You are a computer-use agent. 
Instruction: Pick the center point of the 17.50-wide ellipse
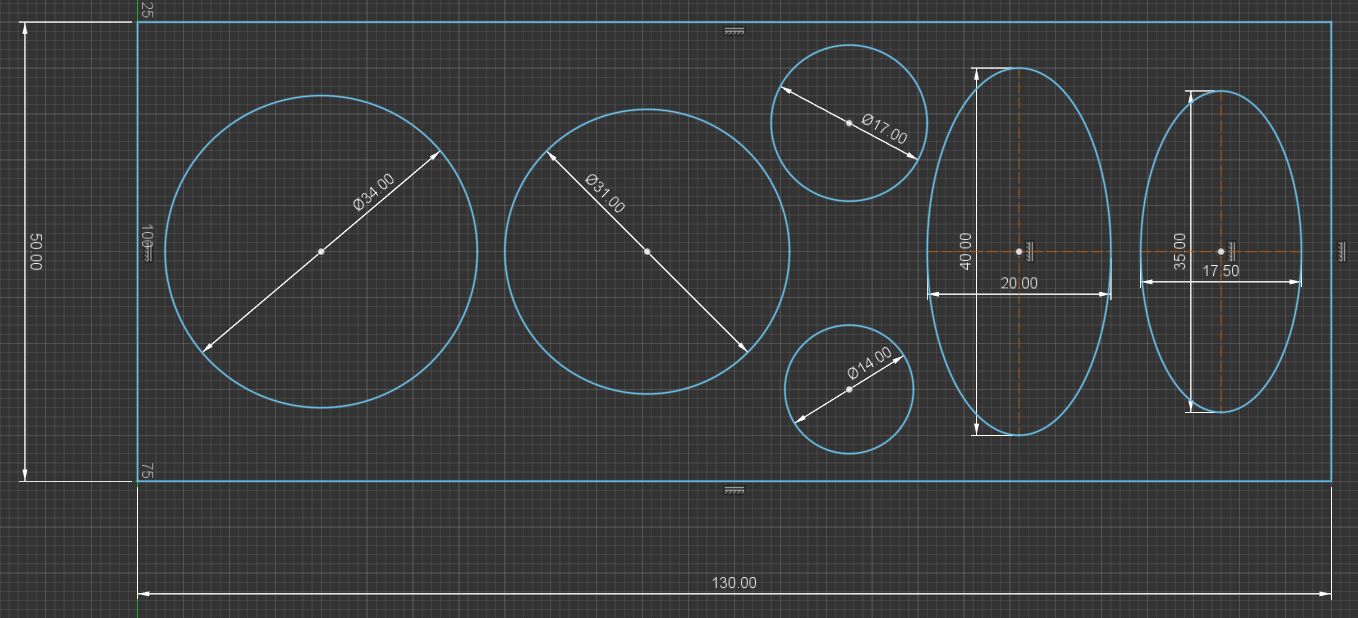click(1221, 251)
